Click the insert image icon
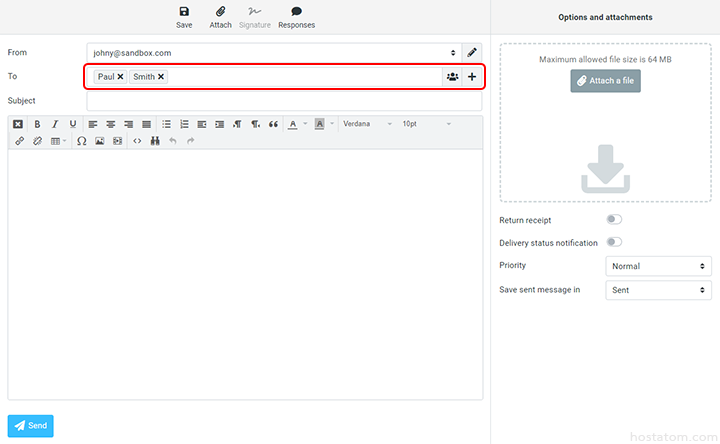720x444 pixels. point(99,141)
